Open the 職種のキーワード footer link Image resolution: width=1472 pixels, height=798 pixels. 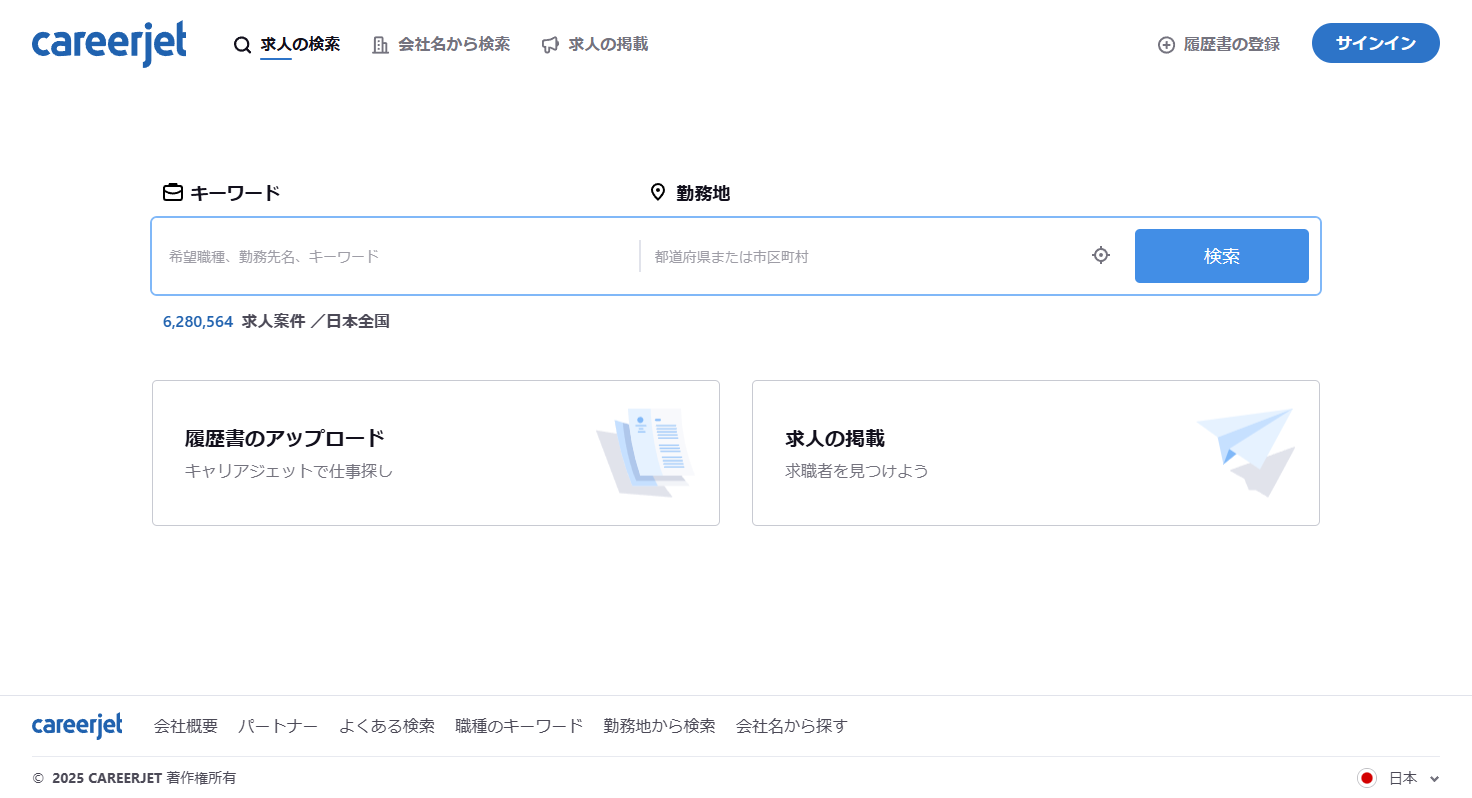pos(519,726)
